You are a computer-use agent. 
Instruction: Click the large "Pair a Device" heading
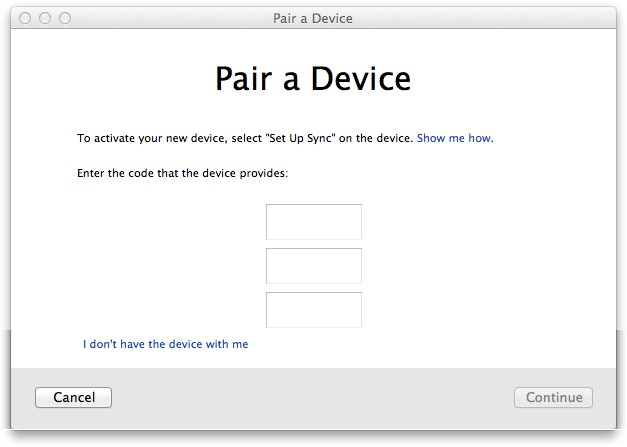coord(313,79)
